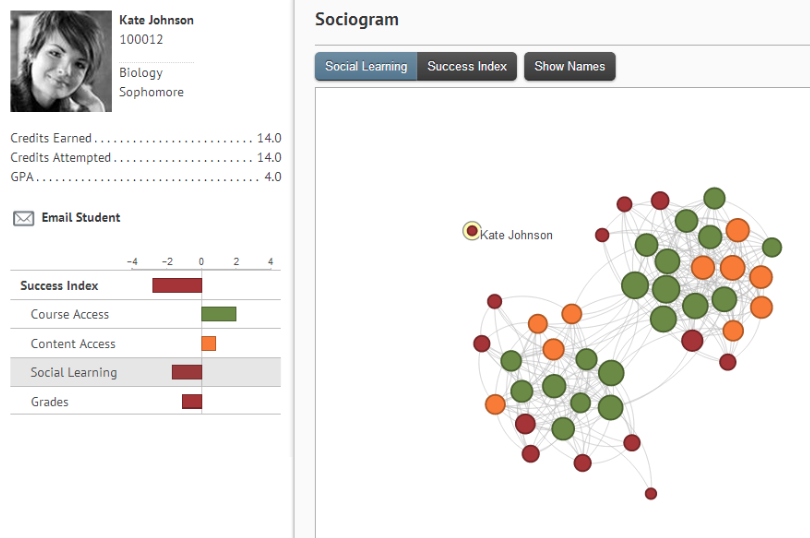Click the top green node in upper cluster
Screen dimensions: 810x538
(714, 198)
